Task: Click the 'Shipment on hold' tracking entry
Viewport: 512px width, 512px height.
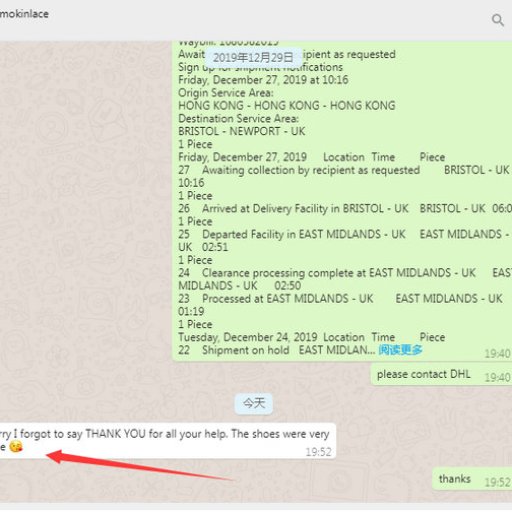Action: coord(245,350)
